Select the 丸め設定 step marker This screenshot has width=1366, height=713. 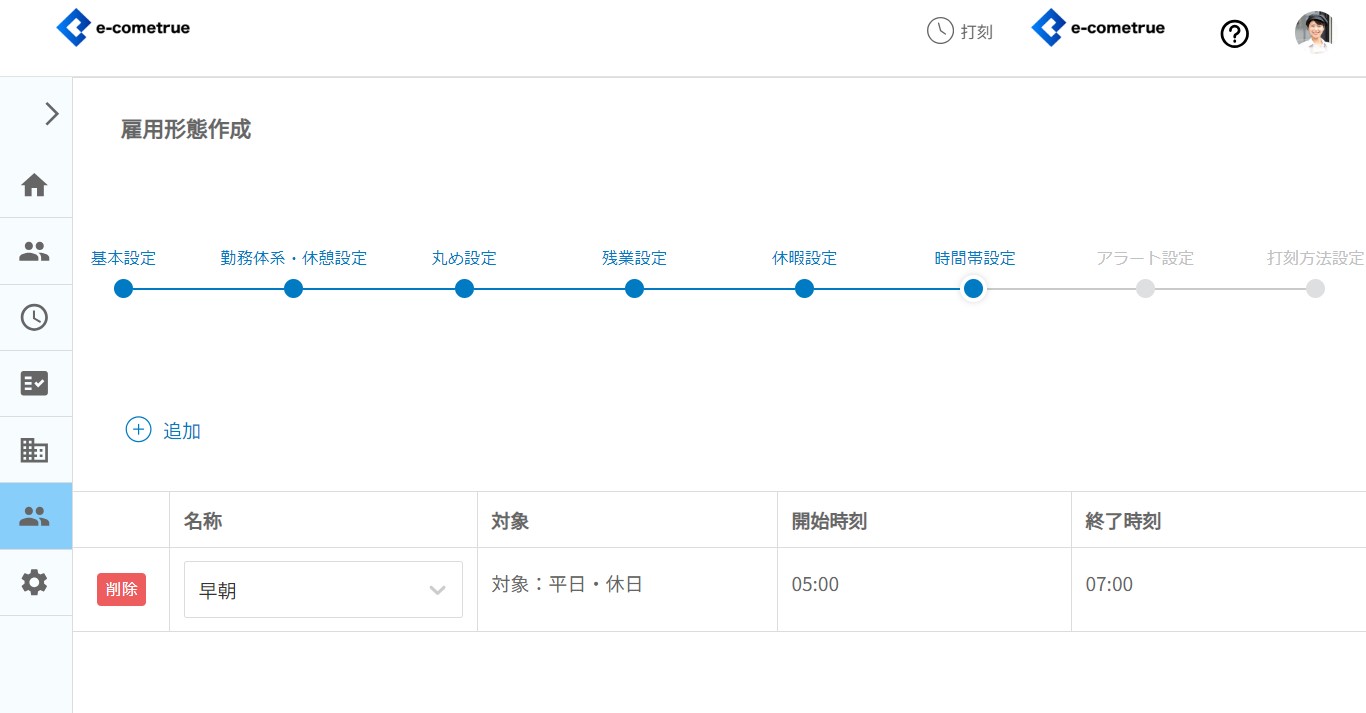pyautogui.click(x=464, y=289)
